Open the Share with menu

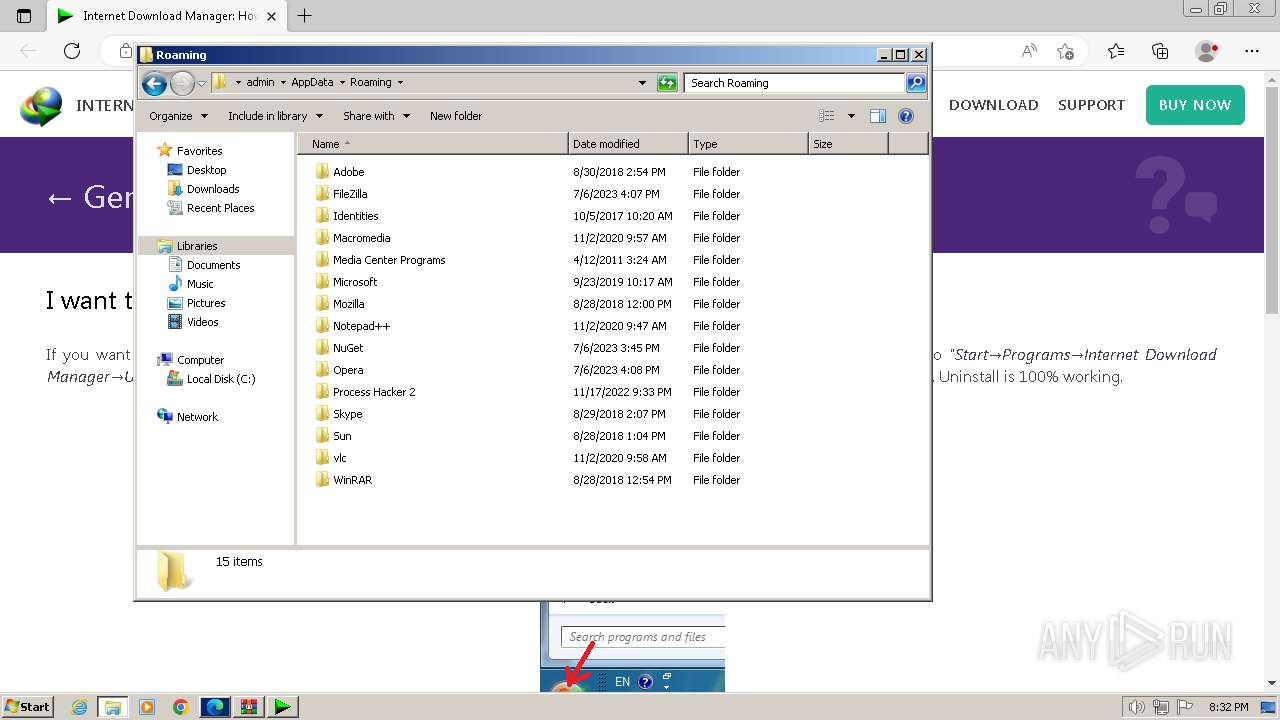[376, 116]
